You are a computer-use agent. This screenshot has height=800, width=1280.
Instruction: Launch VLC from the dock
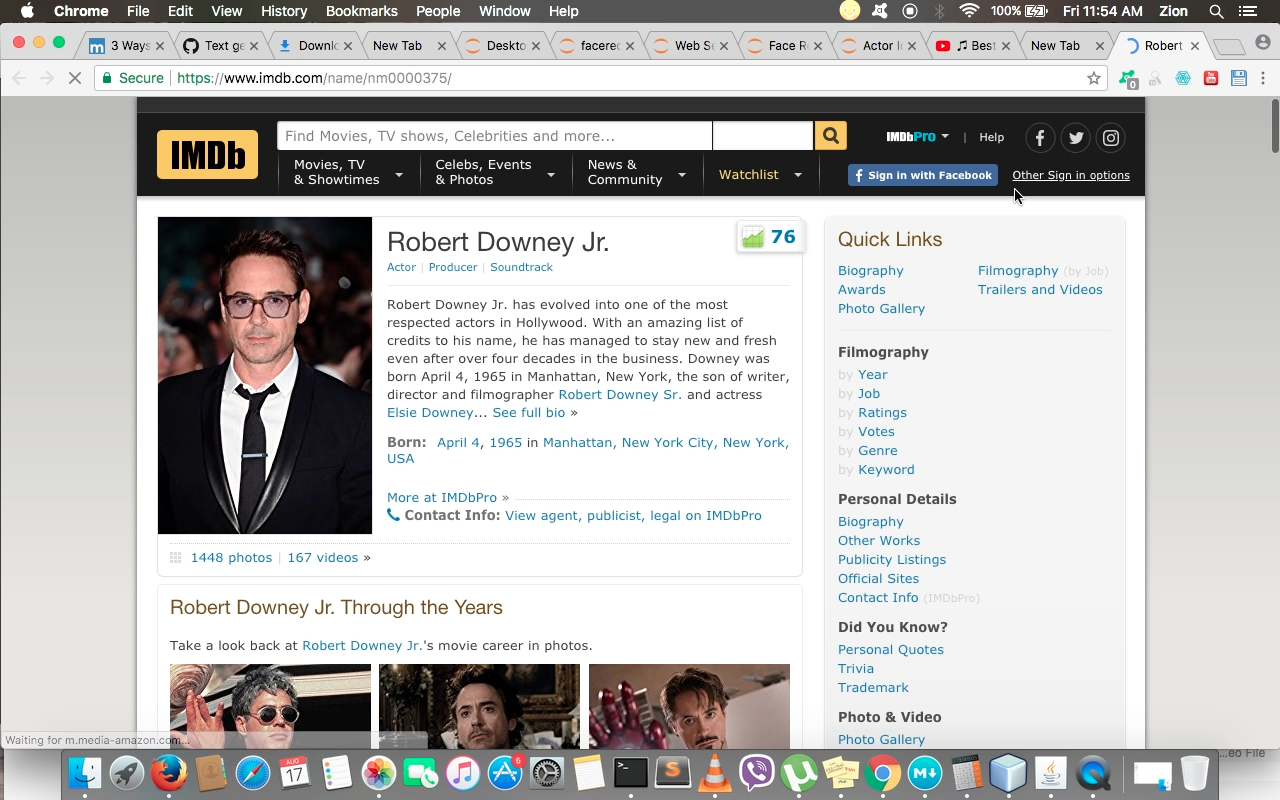point(714,773)
